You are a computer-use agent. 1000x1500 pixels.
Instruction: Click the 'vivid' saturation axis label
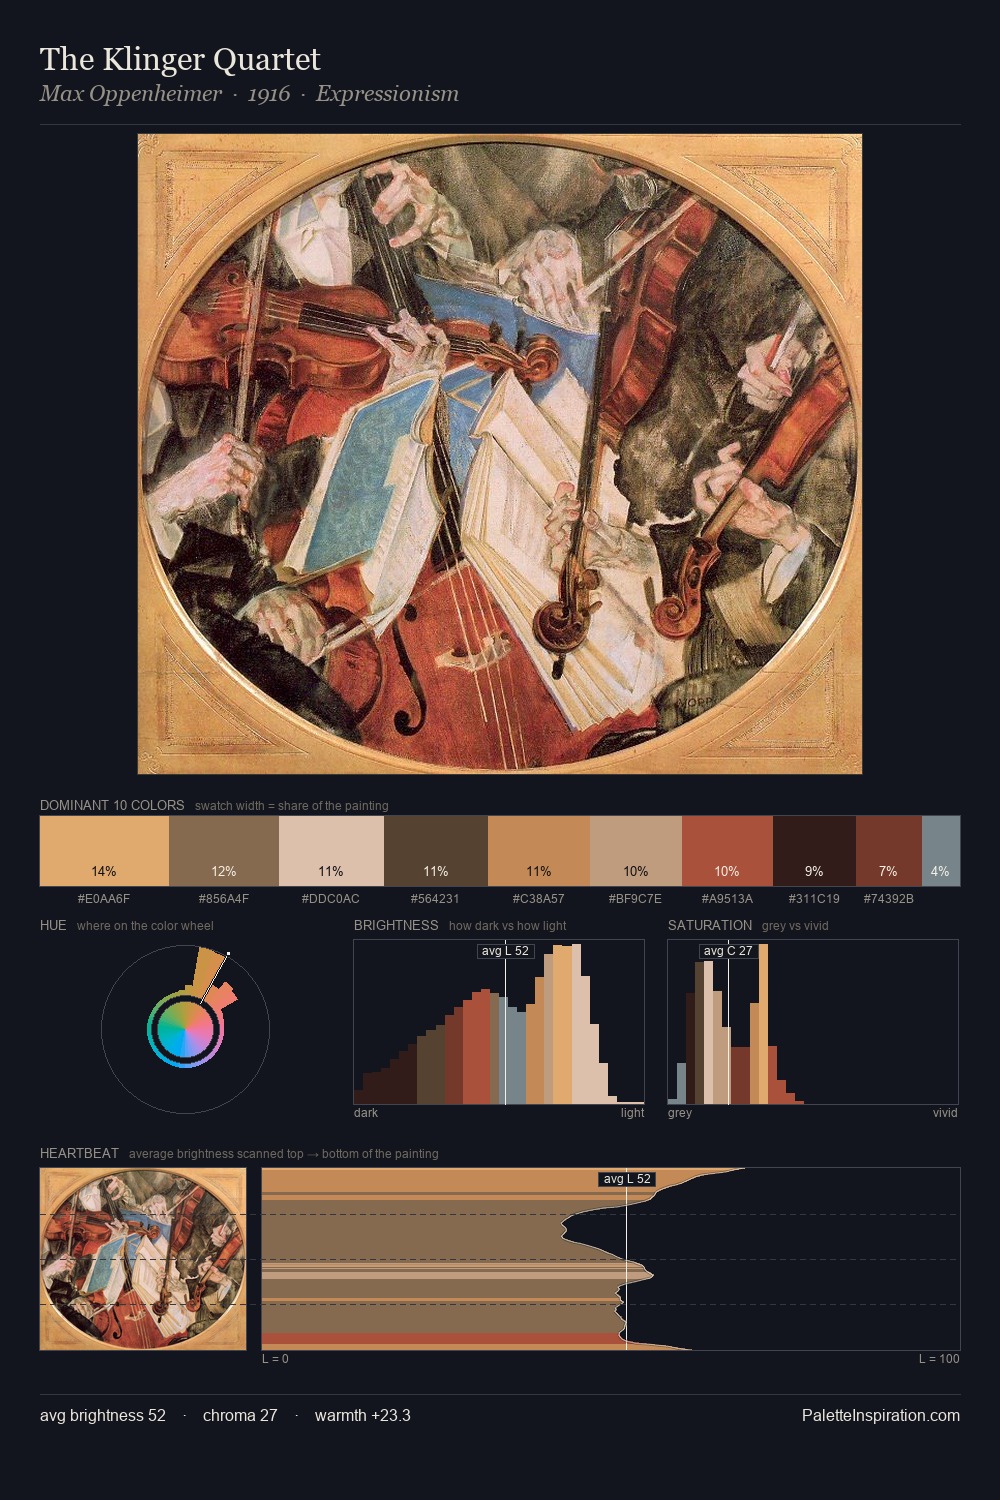[945, 1112]
